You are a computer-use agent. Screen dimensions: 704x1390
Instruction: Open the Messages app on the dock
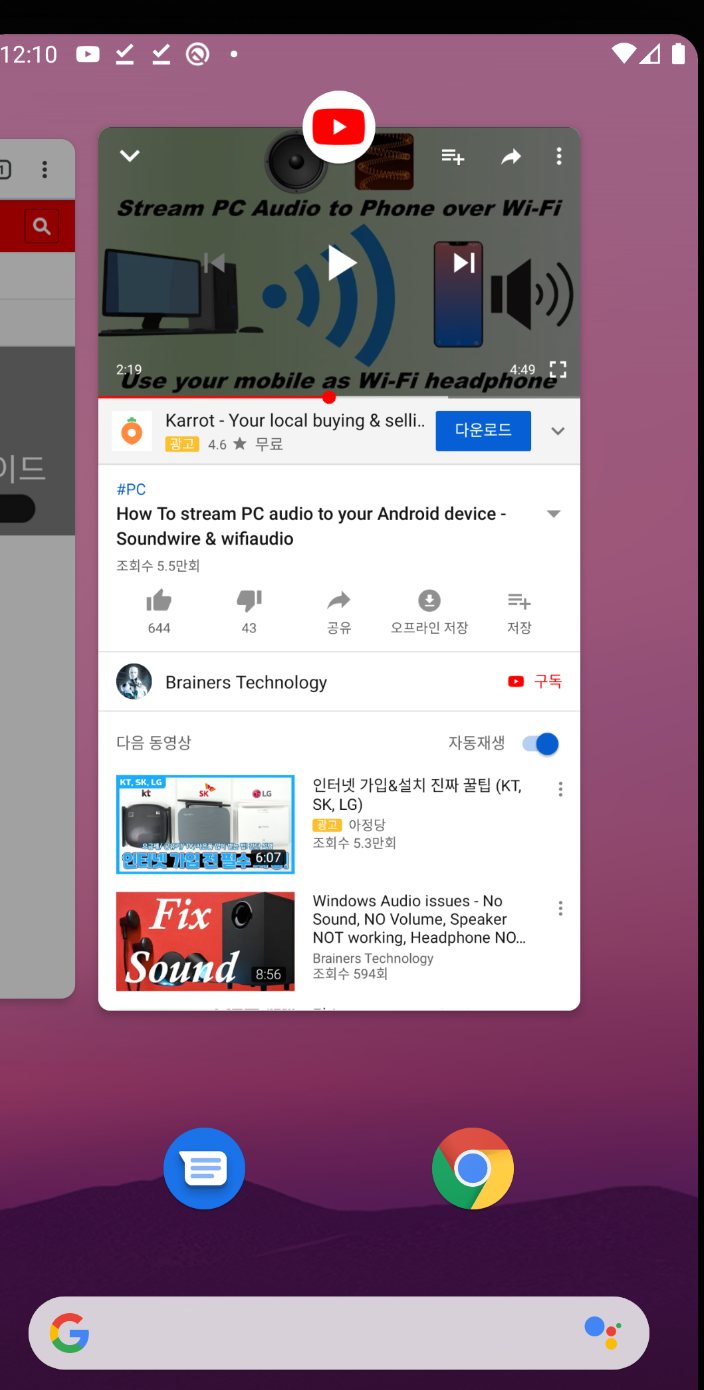click(204, 1168)
